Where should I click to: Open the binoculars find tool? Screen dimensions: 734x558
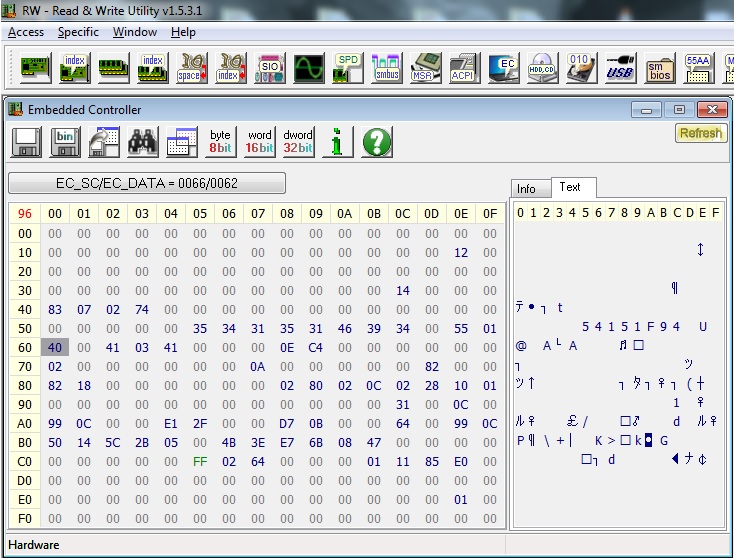[x=143, y=142]
